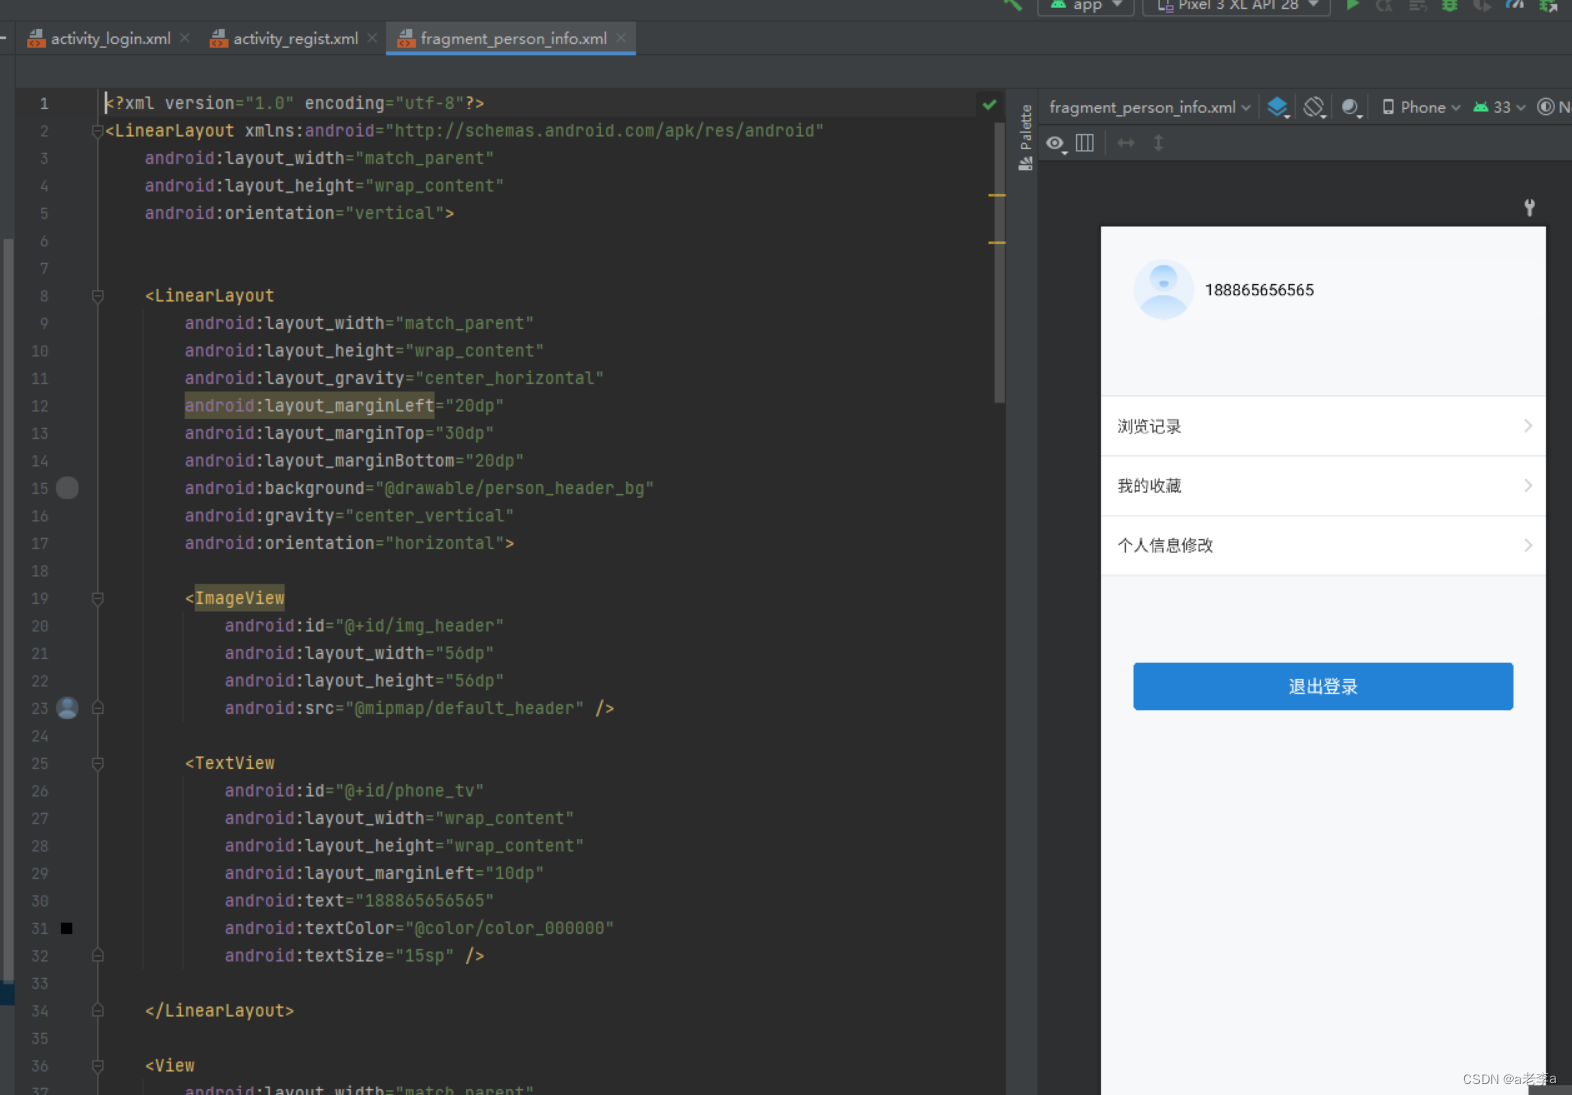Click the theme half-circle icon
1572x1095 pixels.
coord(1546,107)
